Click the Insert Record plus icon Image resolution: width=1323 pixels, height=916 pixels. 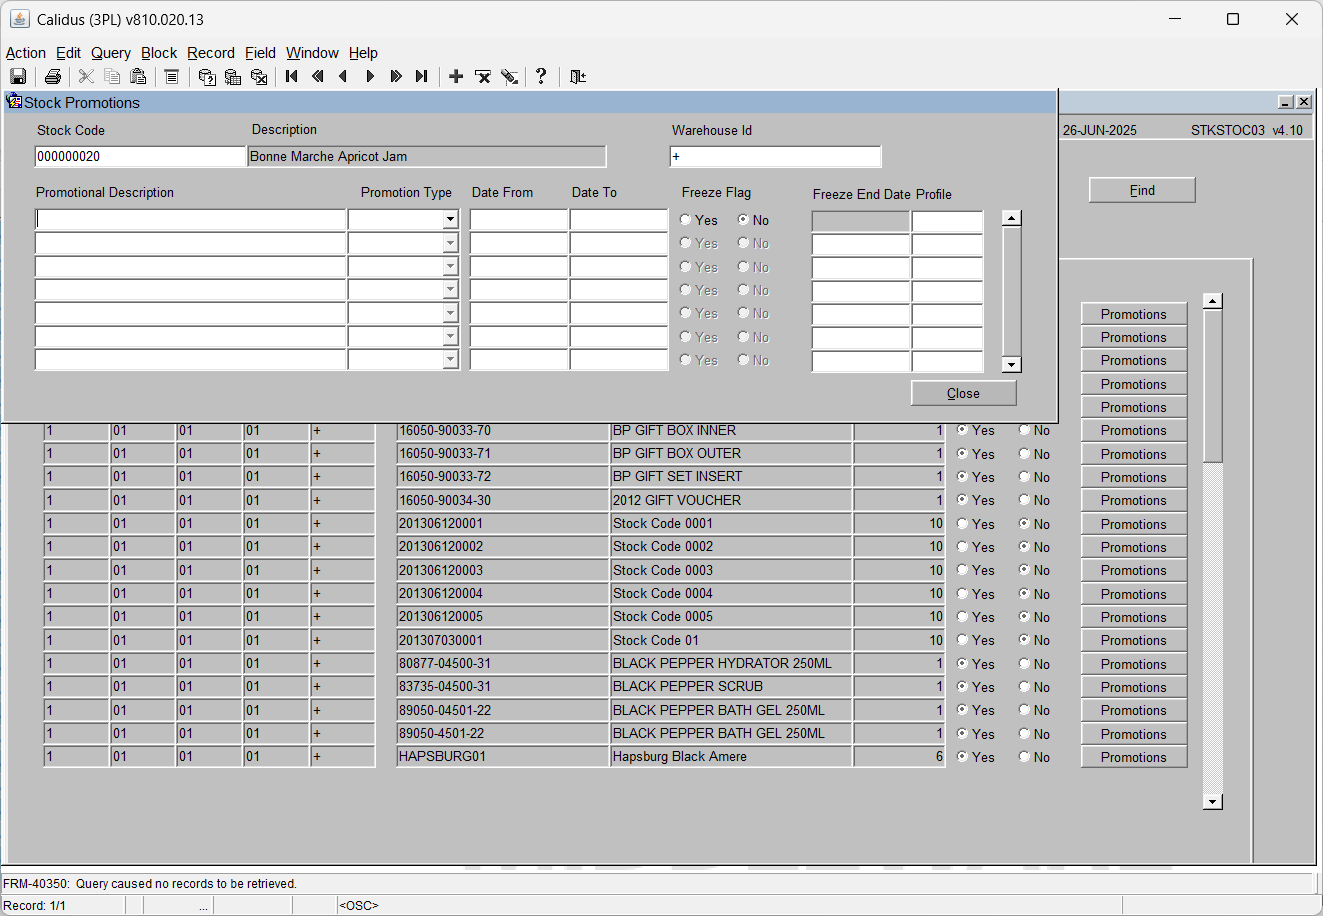pos(456,76)
